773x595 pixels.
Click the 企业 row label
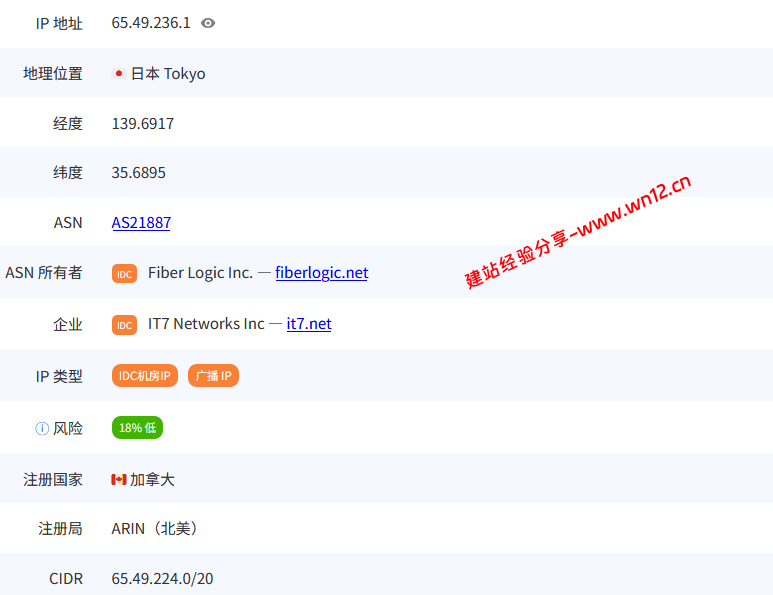click(68, 324)
